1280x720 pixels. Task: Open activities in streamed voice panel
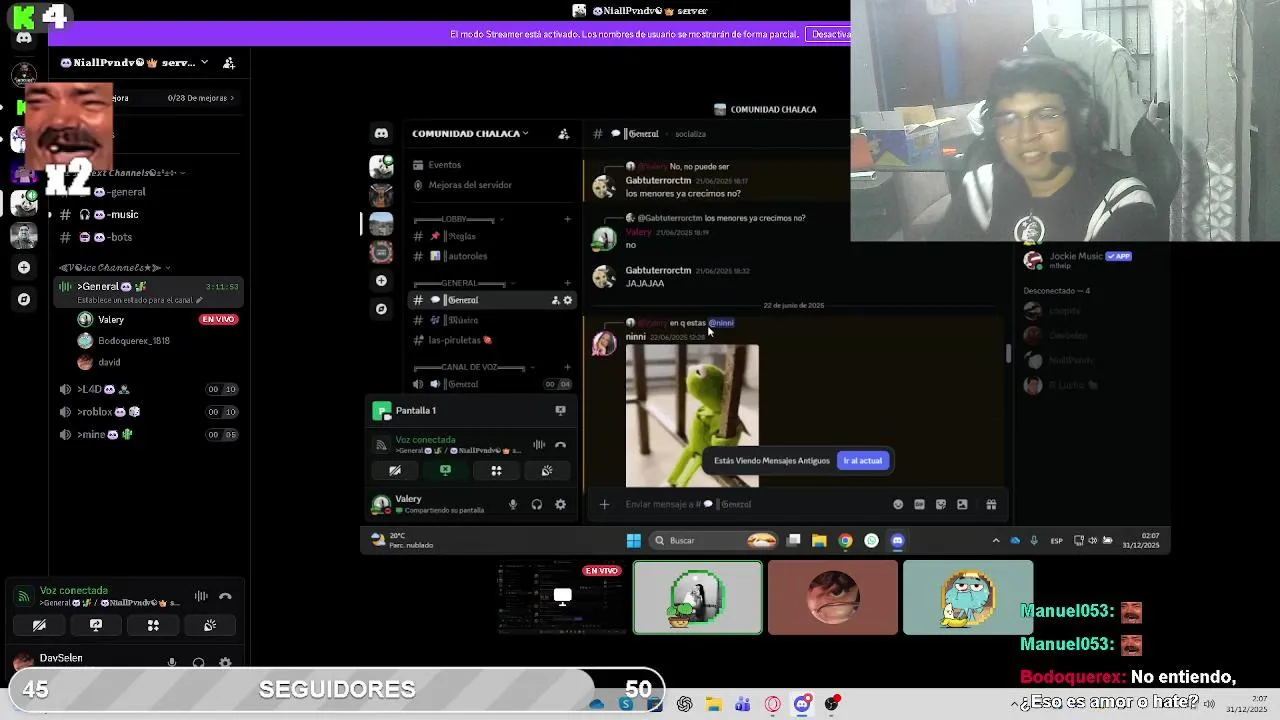pyautogui.click(x=496, y=470)
